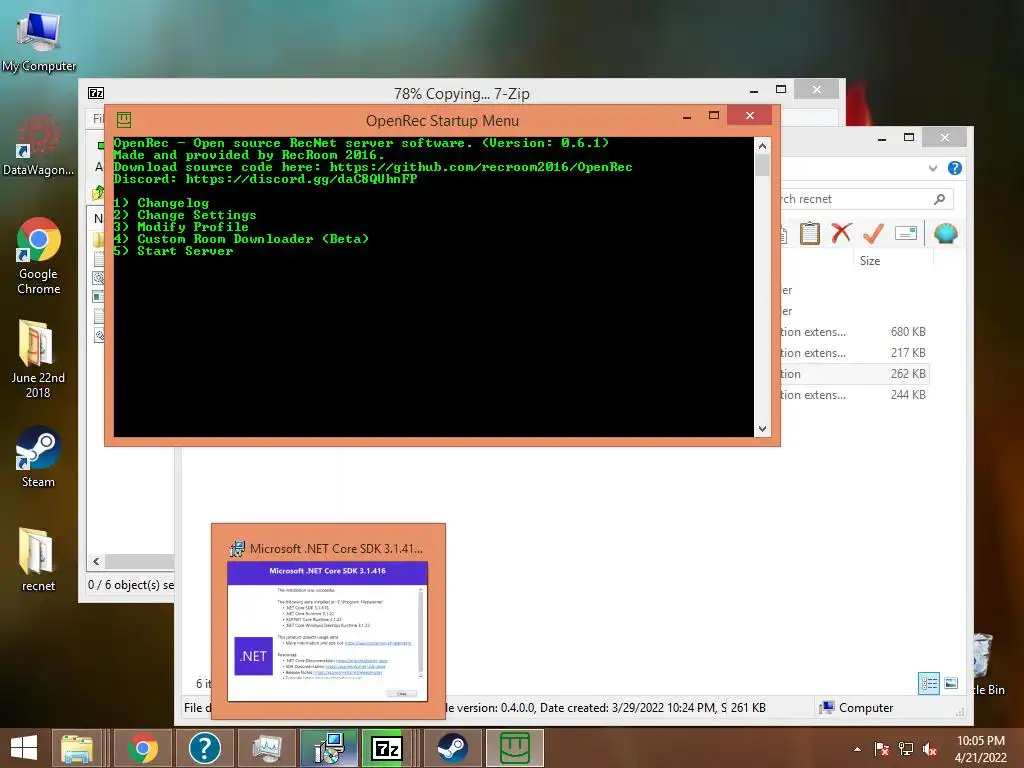The image size is (1024, 768).
Task: Click the 7-Zip left scroll arrow
Action: coord(96,562)
